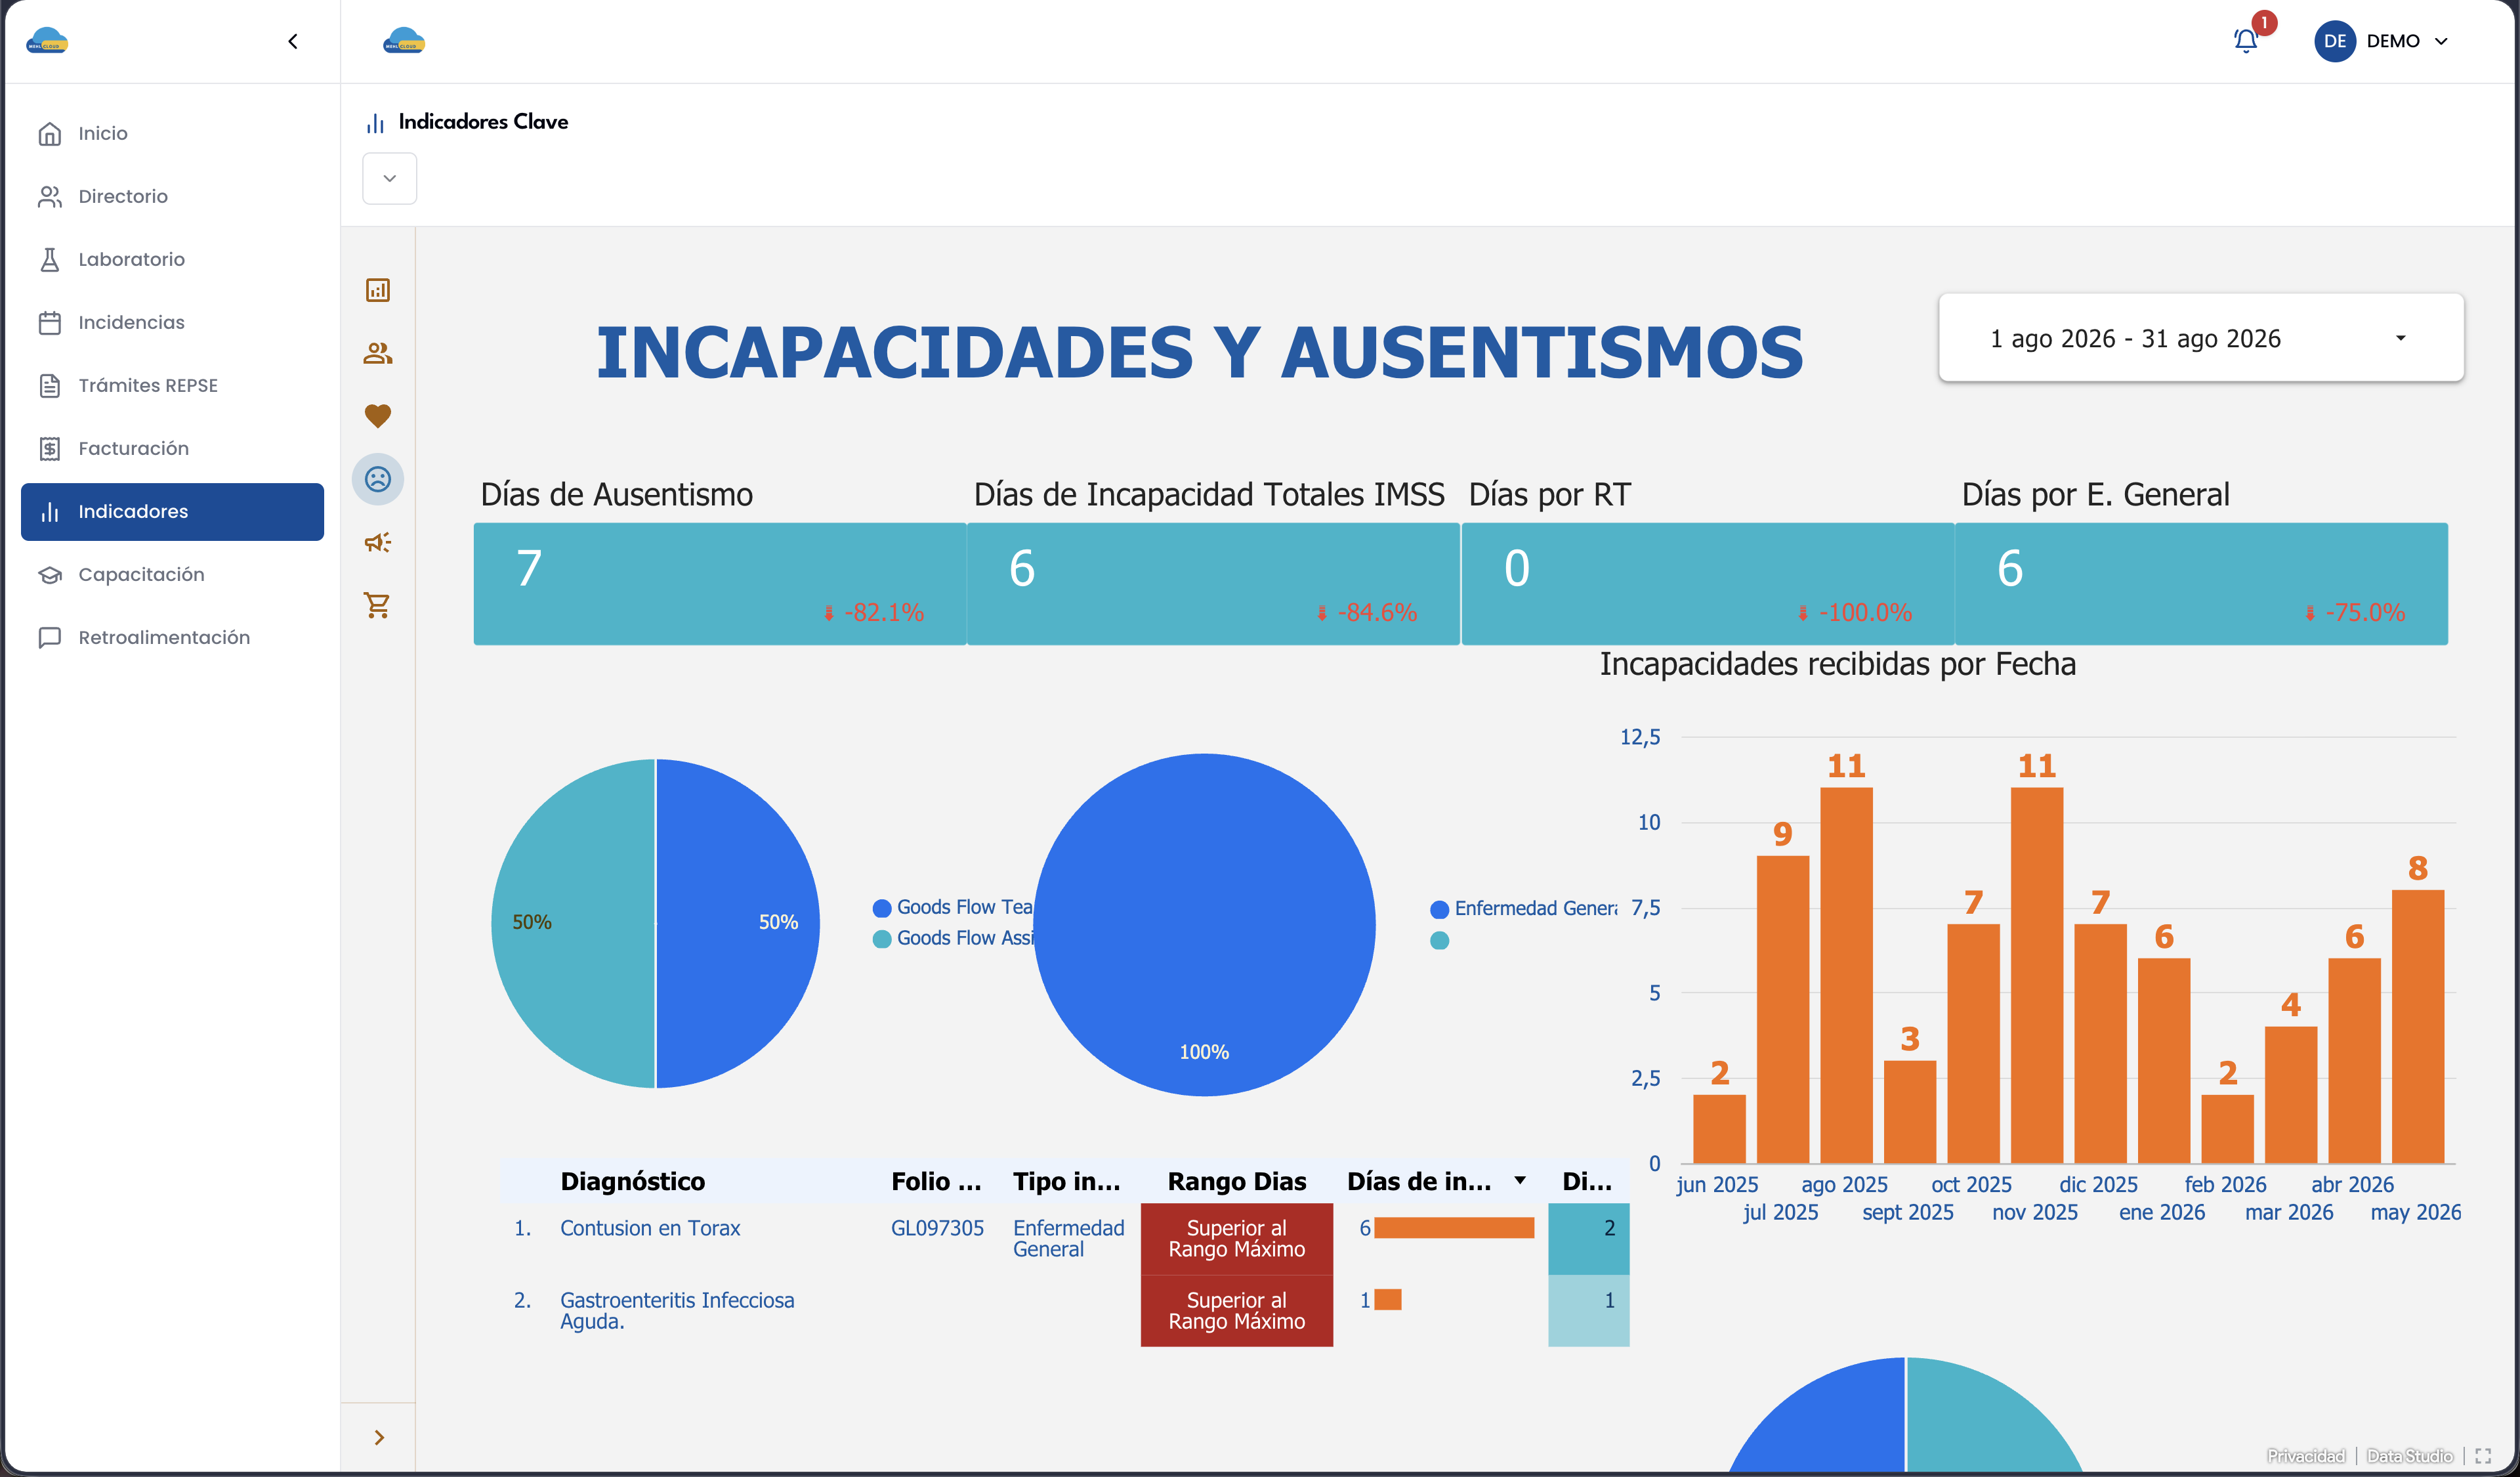Viewport: 2520px width, 1477px height.
Task: Click the DE user avatar
Action: pyautogui.click(x=2334, y=41)
